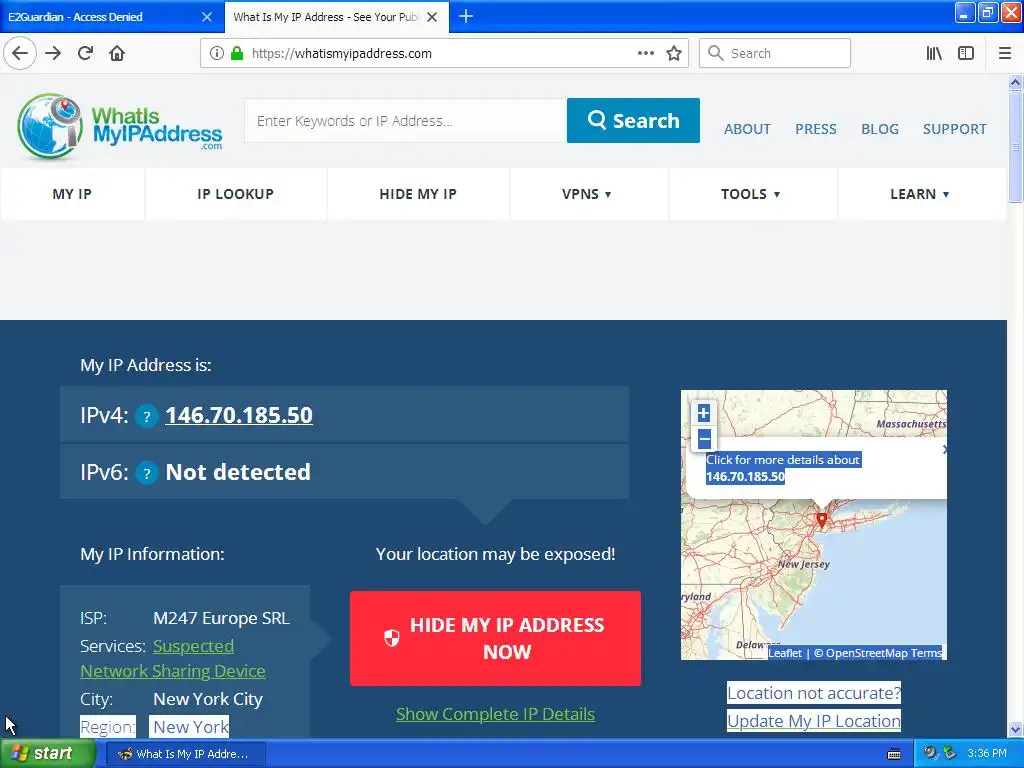
Task: Click the IPv4 address 146.70.185.50 link
Action: [x=239, y=415]
